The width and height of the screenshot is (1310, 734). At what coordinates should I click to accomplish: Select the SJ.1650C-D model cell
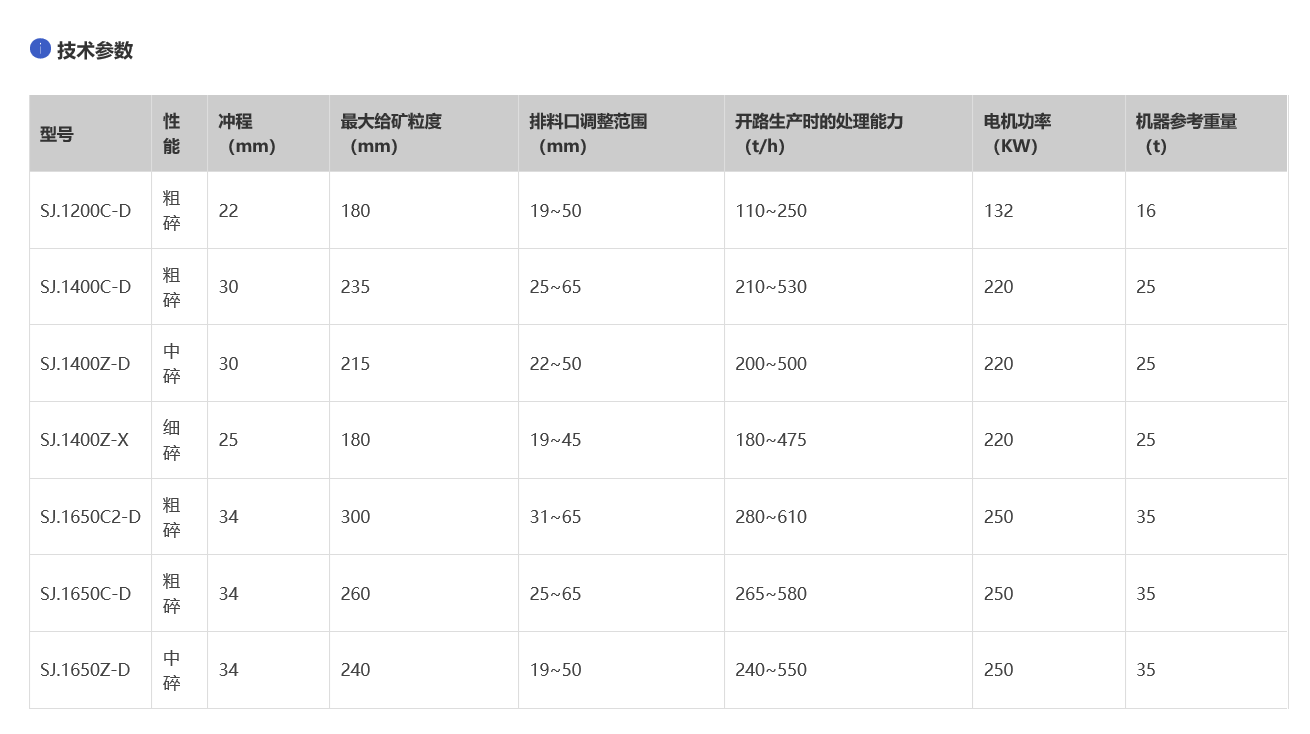click(86, 594)
